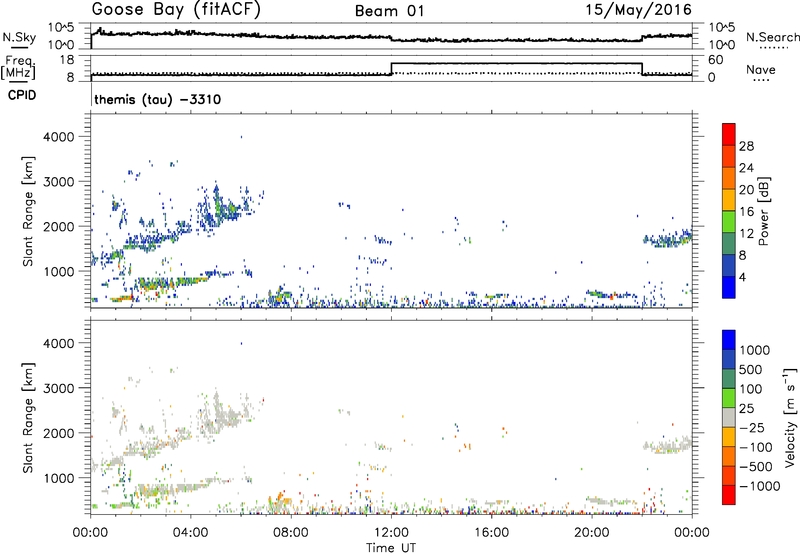Click the "3000" tick on the velocity panel

[x=59, y=388]
